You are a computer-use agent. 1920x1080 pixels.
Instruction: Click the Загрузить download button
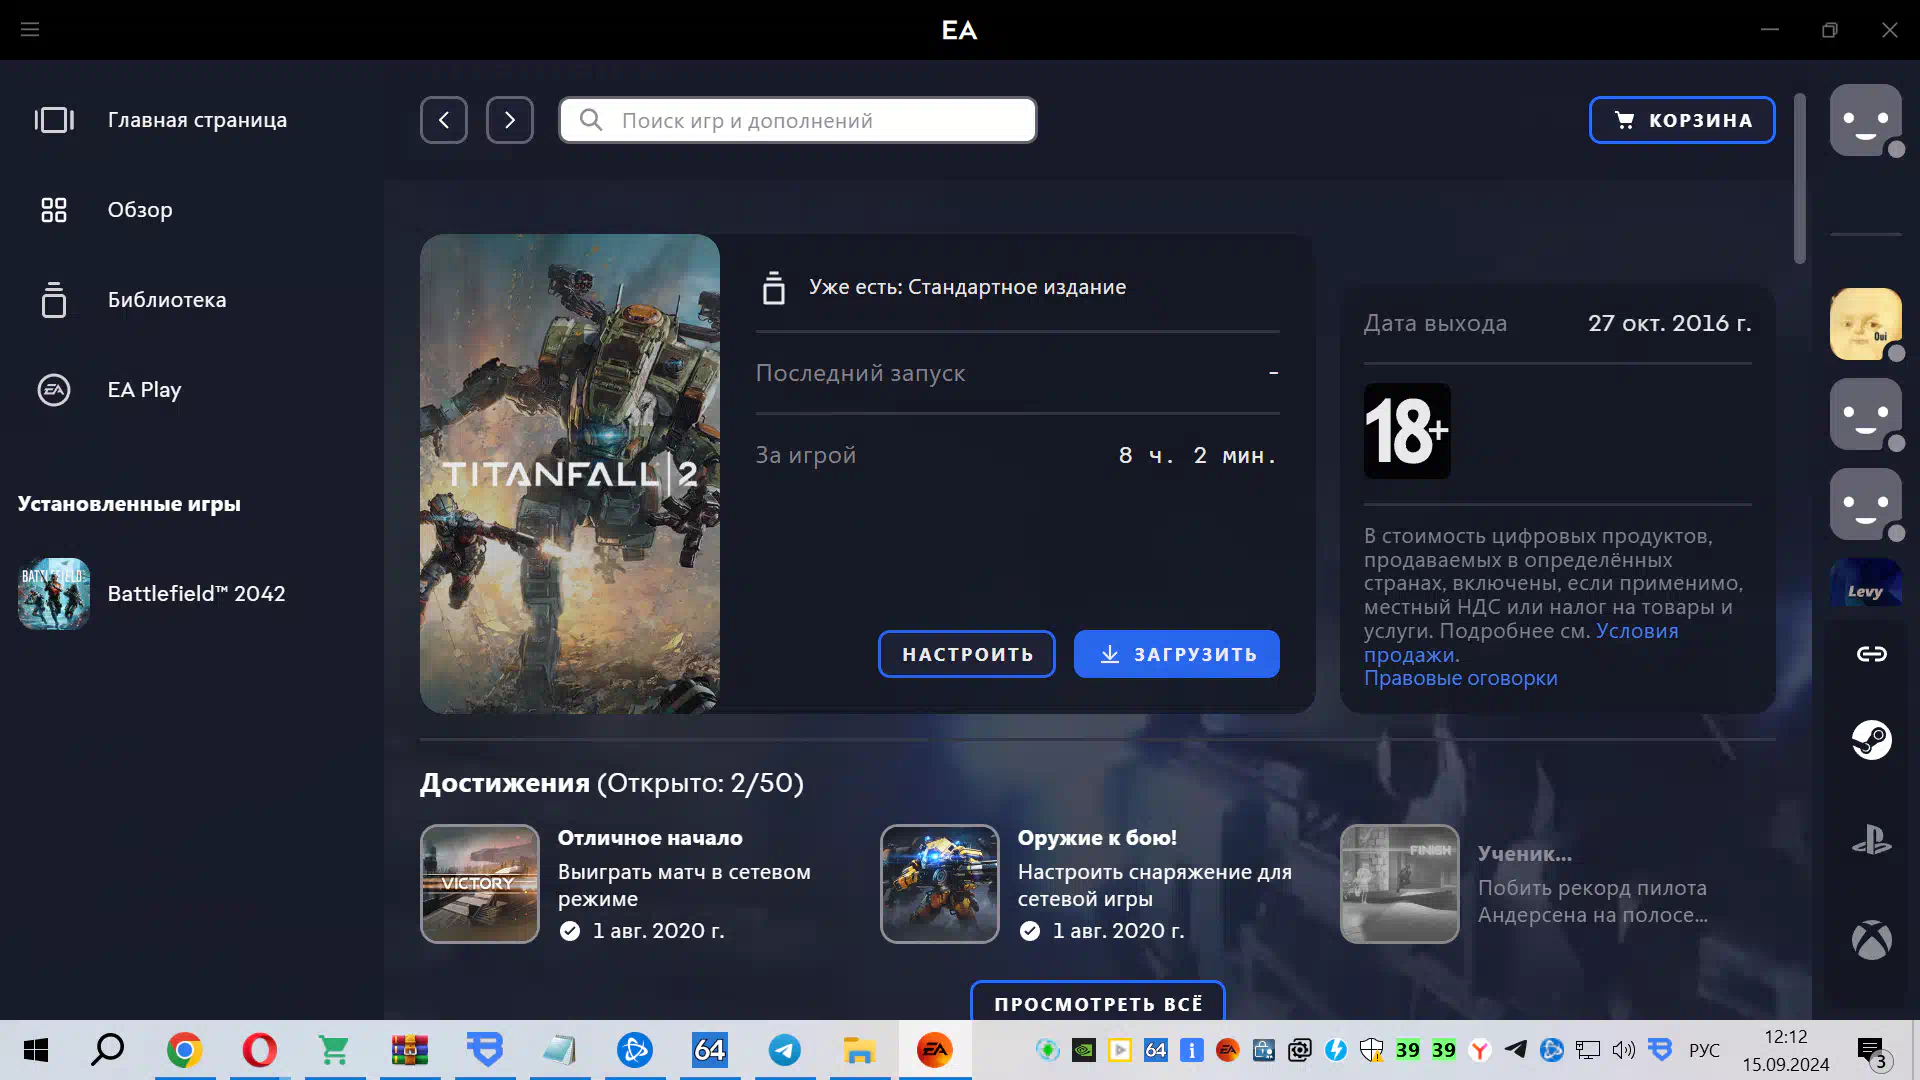point(1177,654)
